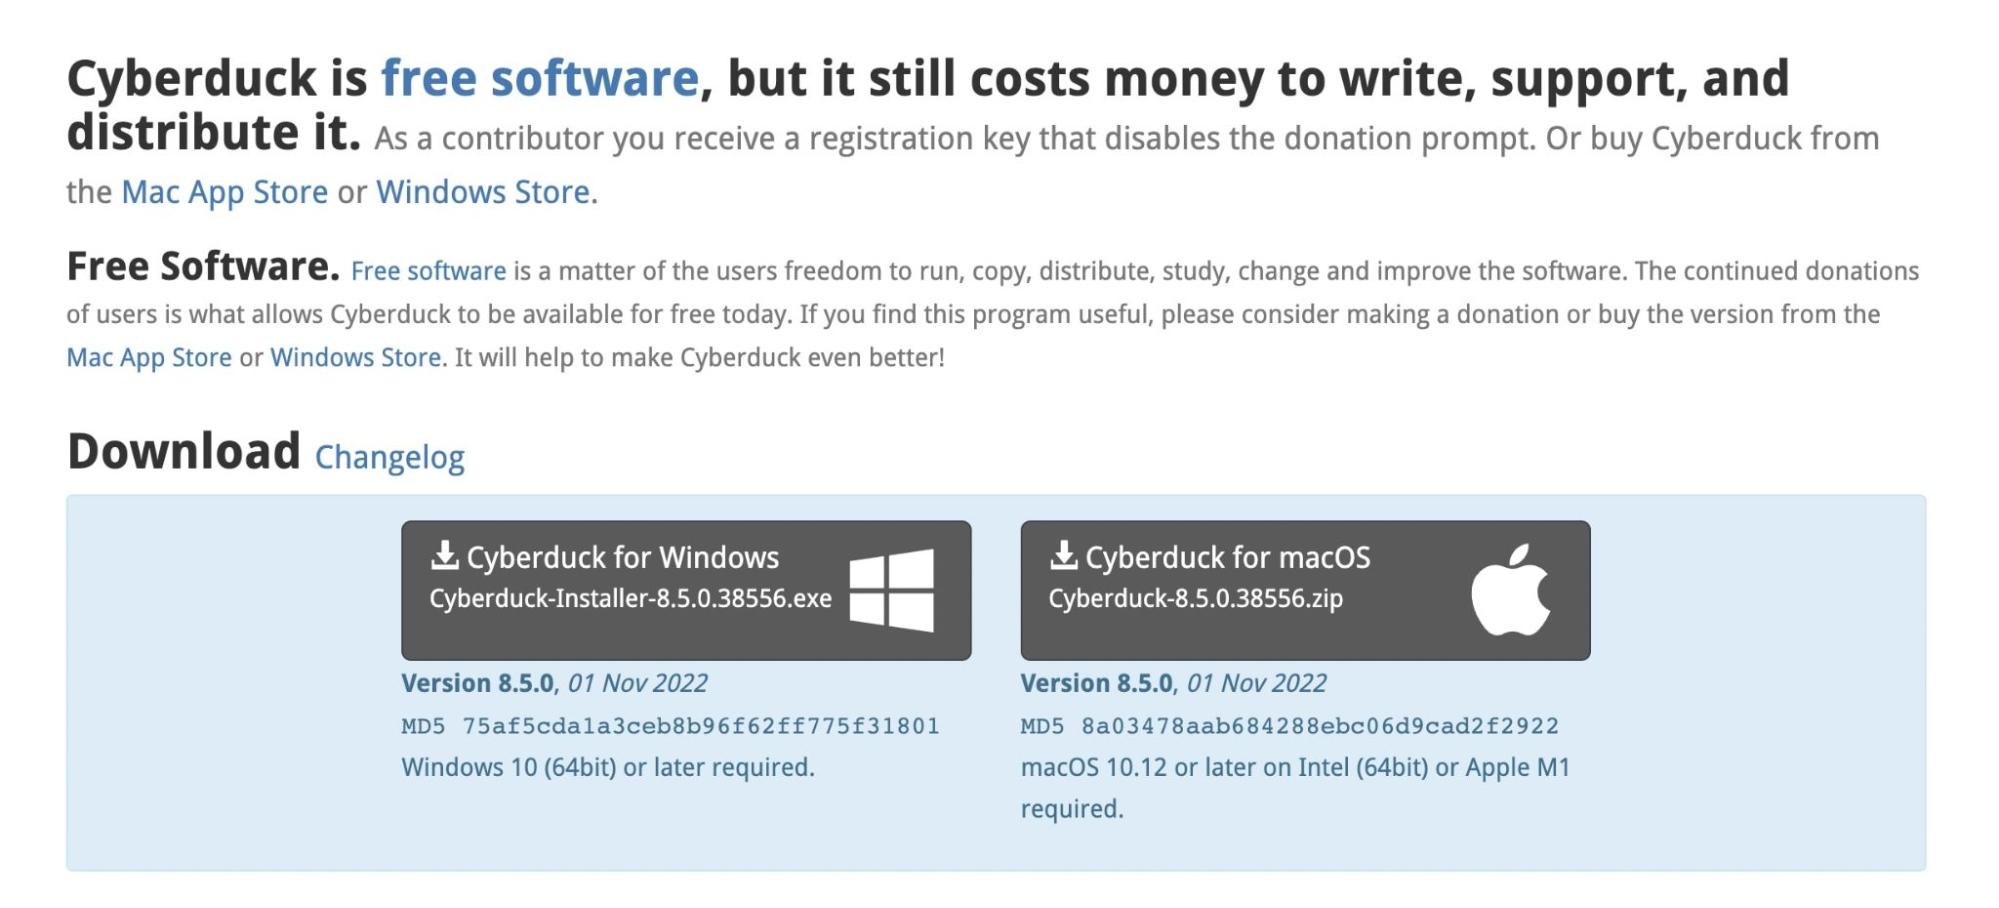Open the bold "free software" headline link
The width and height of the screenshot is (1999, 908).
539,78
